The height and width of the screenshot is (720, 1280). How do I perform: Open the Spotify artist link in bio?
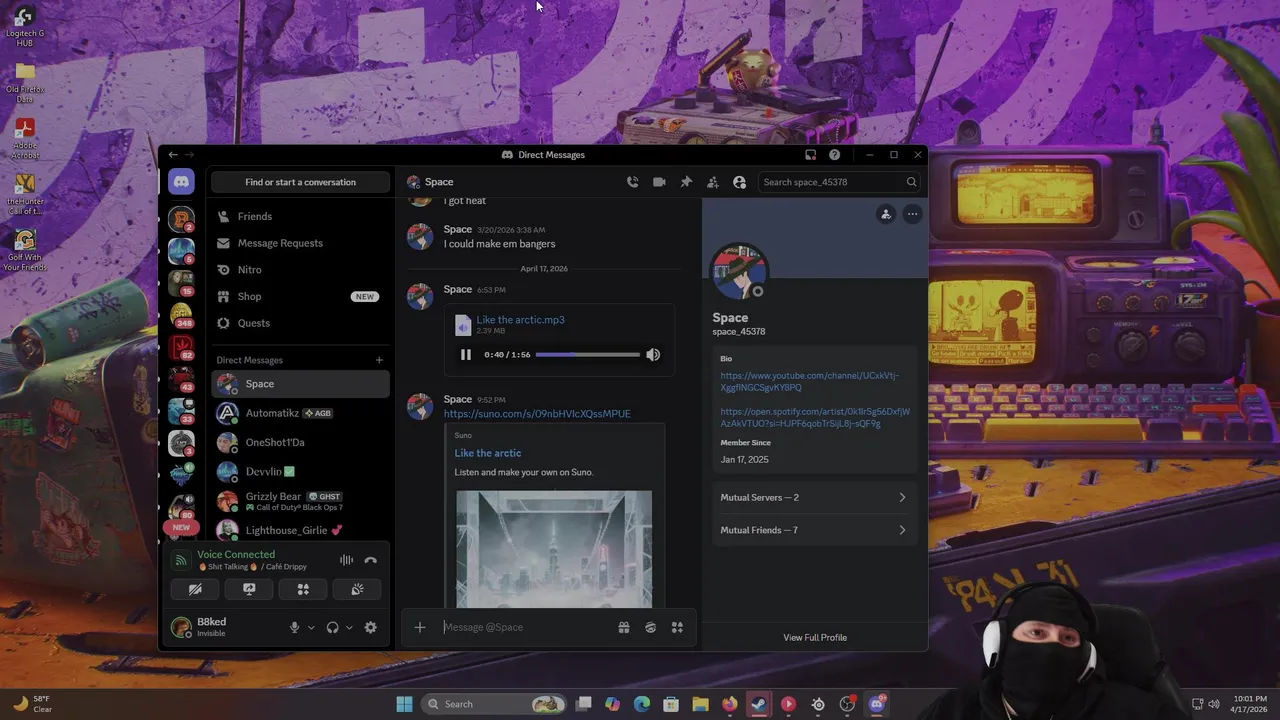click(x=815, y=417)
